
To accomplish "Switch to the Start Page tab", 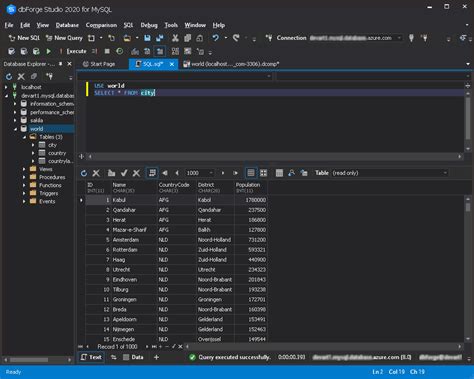I will (x=99, y=64).
